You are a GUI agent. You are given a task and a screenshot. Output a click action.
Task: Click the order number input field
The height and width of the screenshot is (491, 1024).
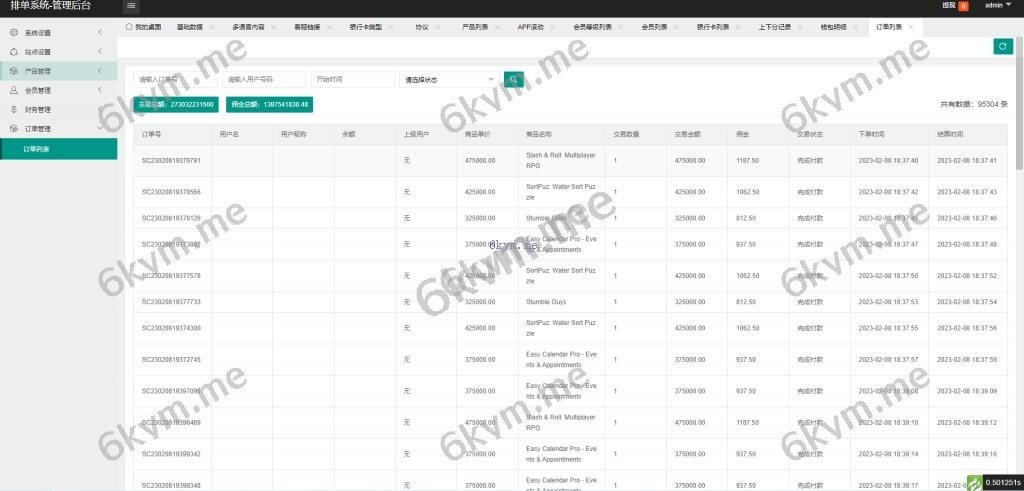pos(174,79)
